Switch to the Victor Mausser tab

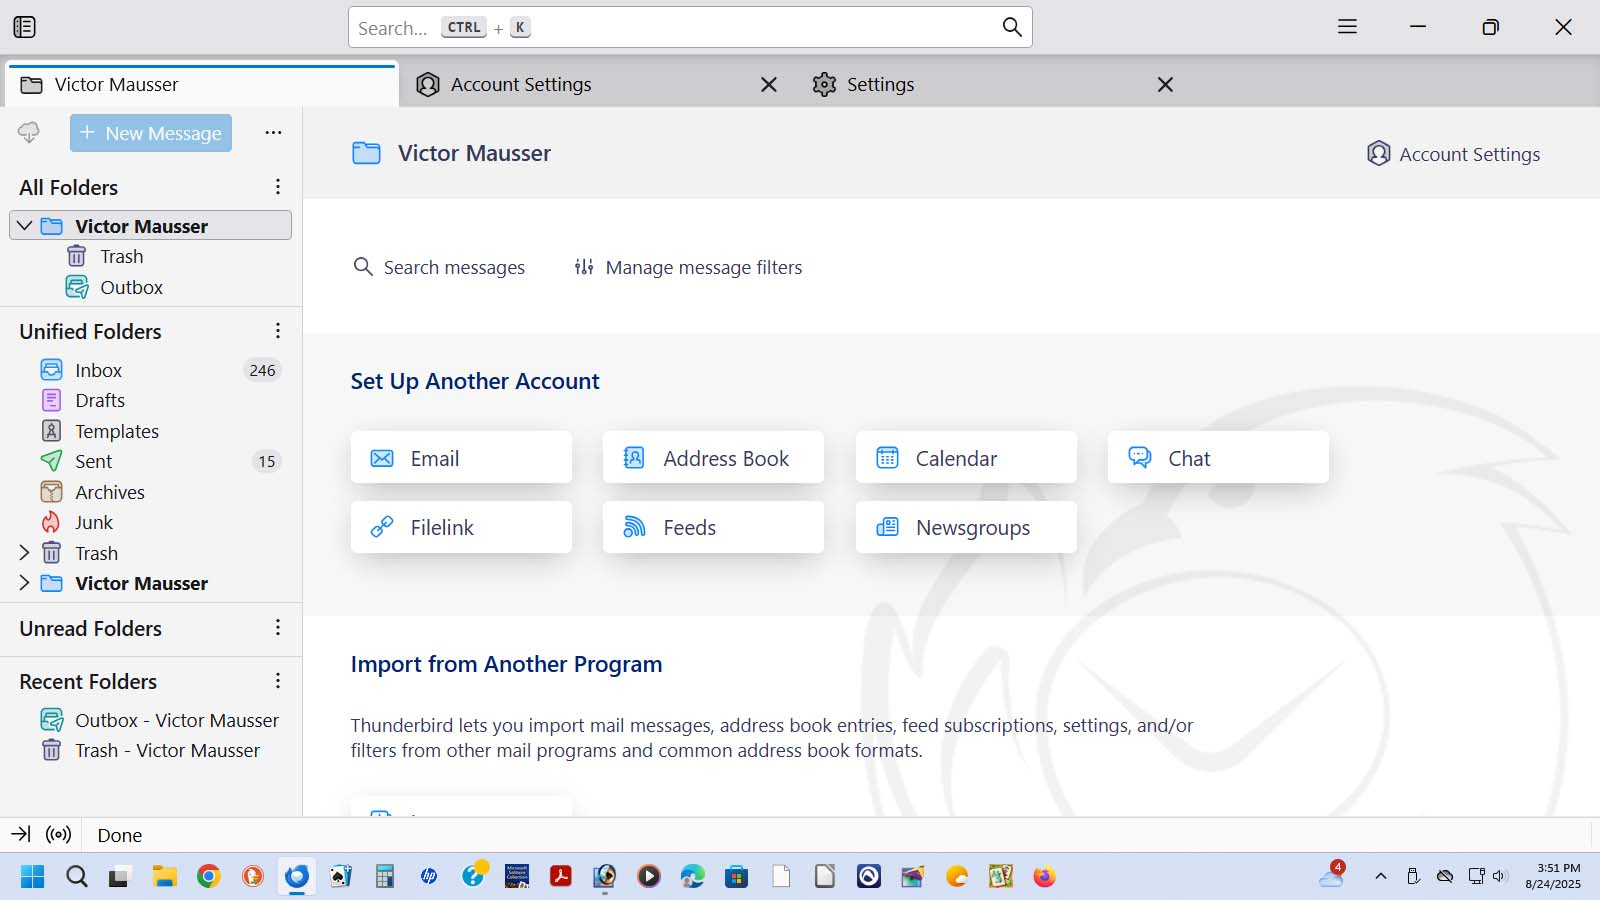point(202,85)
